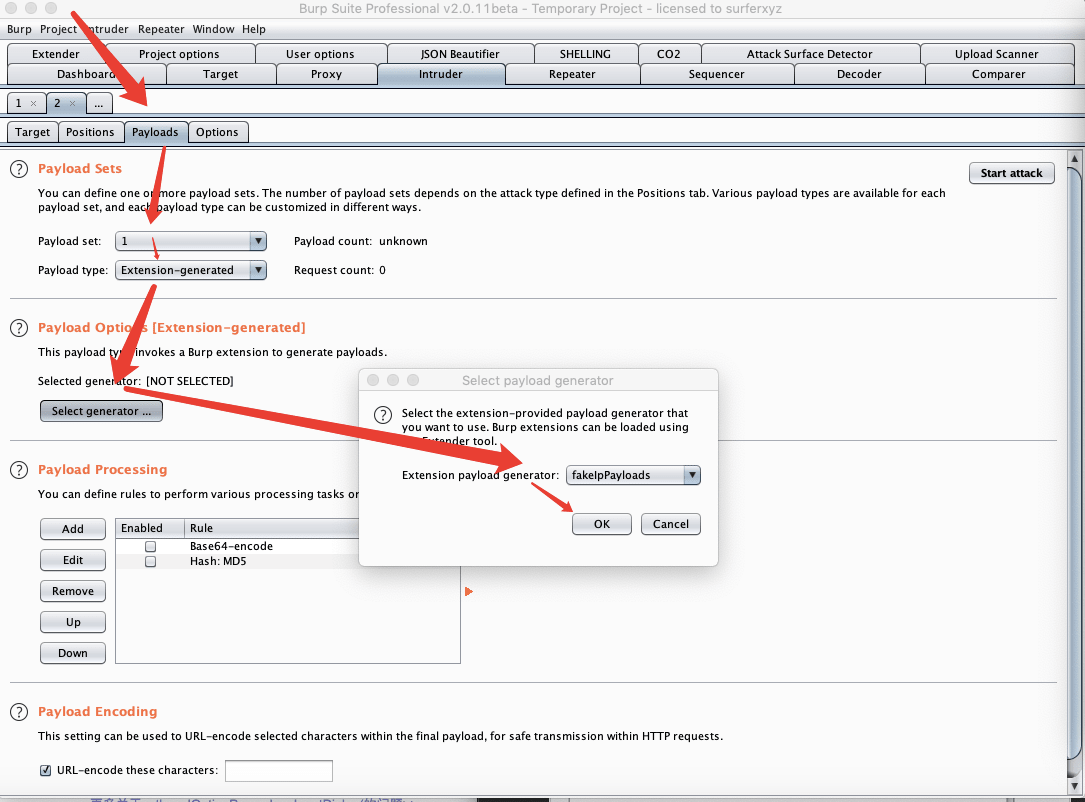
Task: Open help for Payload Processing section
Action: [19, 470]
